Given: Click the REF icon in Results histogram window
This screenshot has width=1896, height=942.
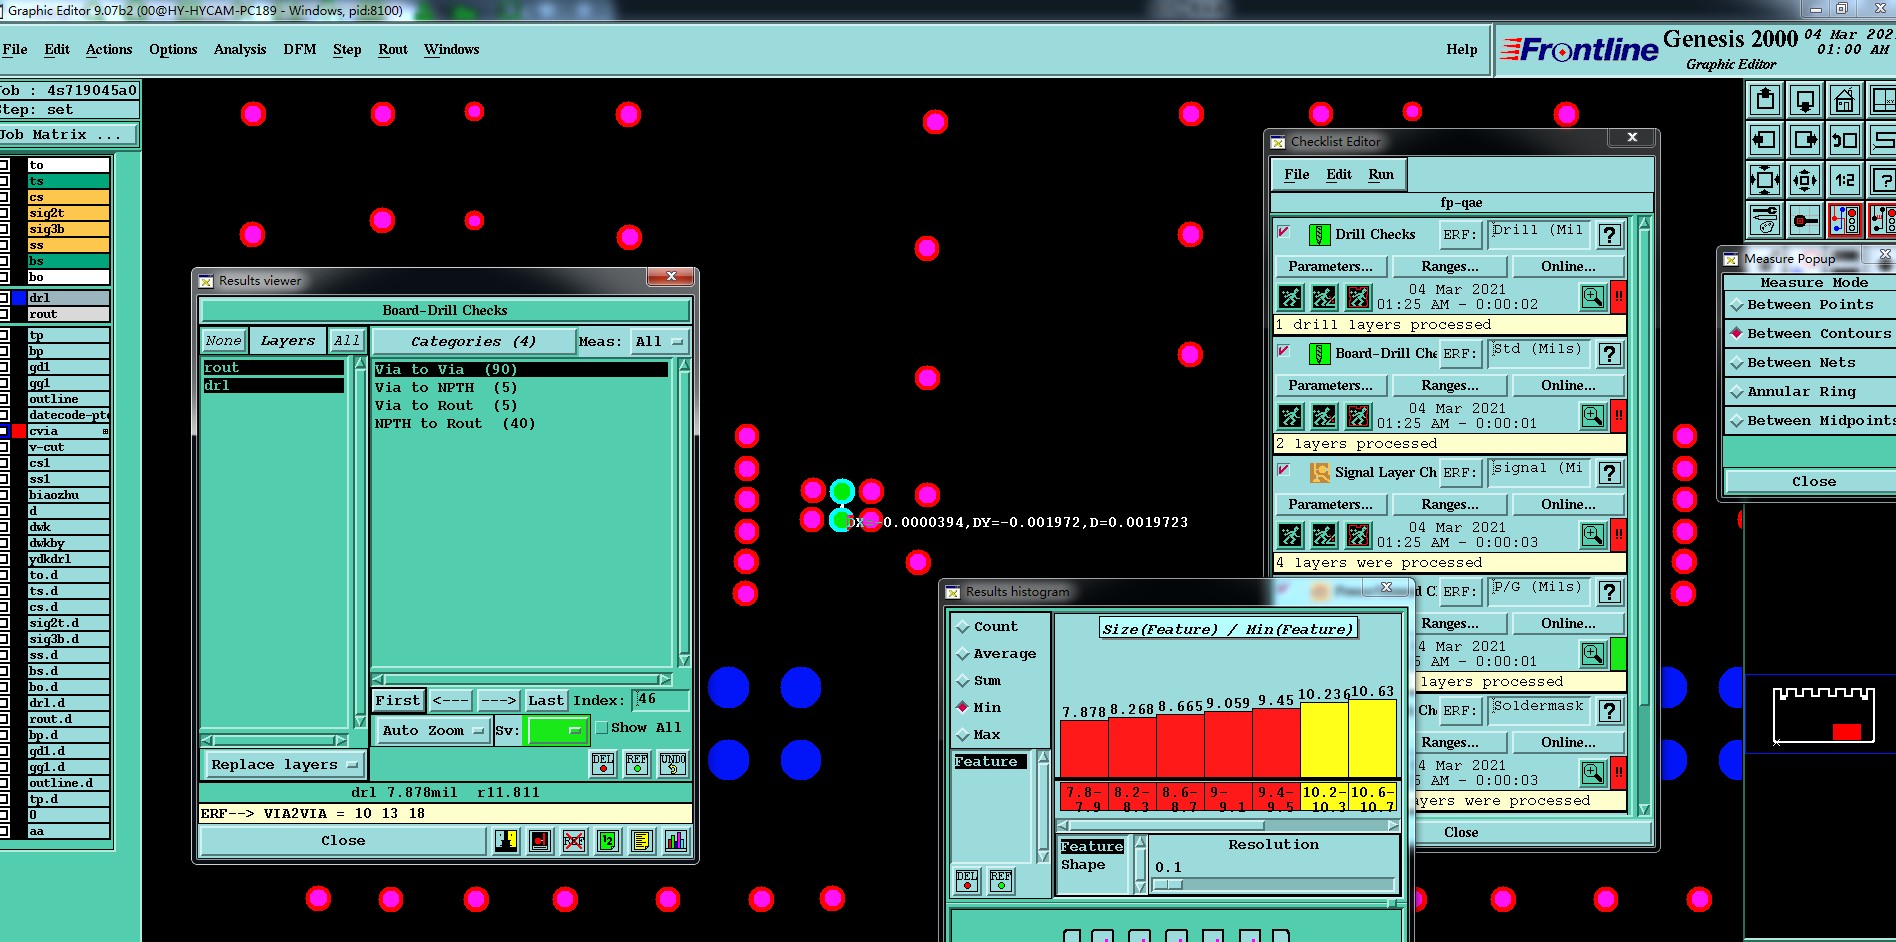Looking at the screenshot, I should [x=1001, y=880].
